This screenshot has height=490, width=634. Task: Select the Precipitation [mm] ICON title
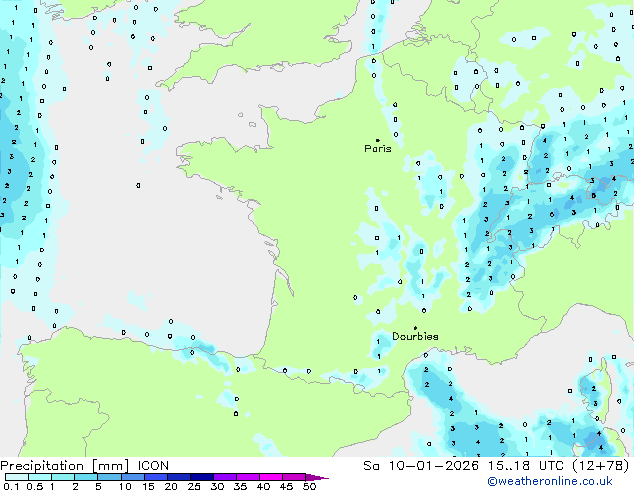(x=85, y=466)
